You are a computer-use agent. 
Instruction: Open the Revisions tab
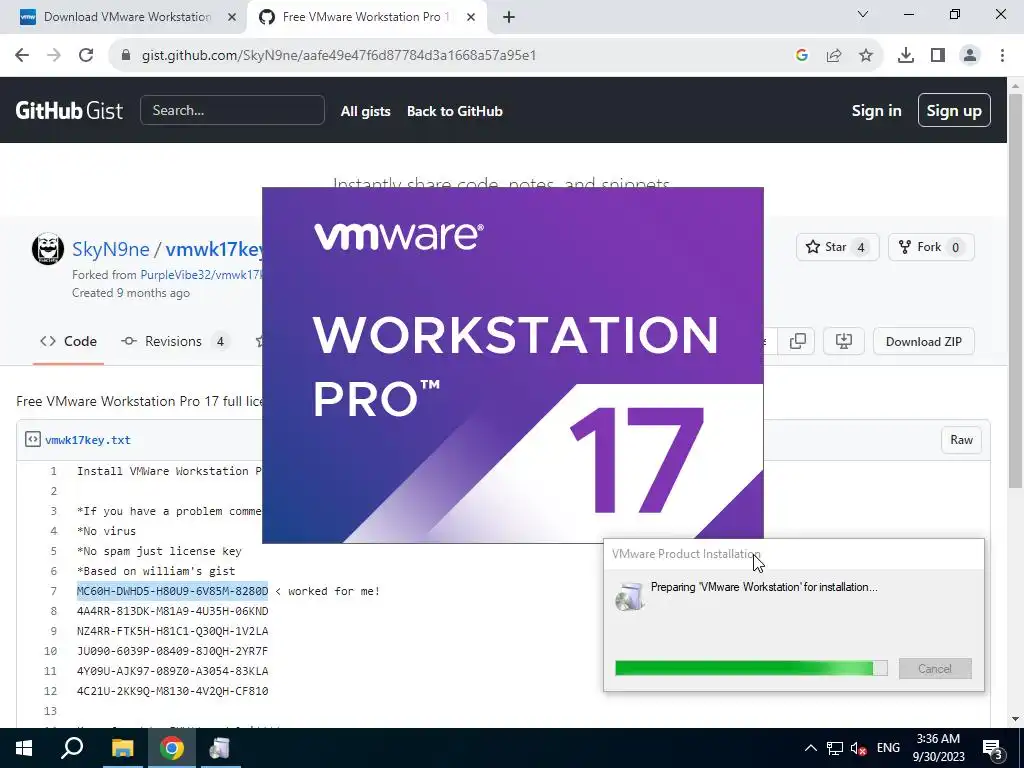(174, 342)
